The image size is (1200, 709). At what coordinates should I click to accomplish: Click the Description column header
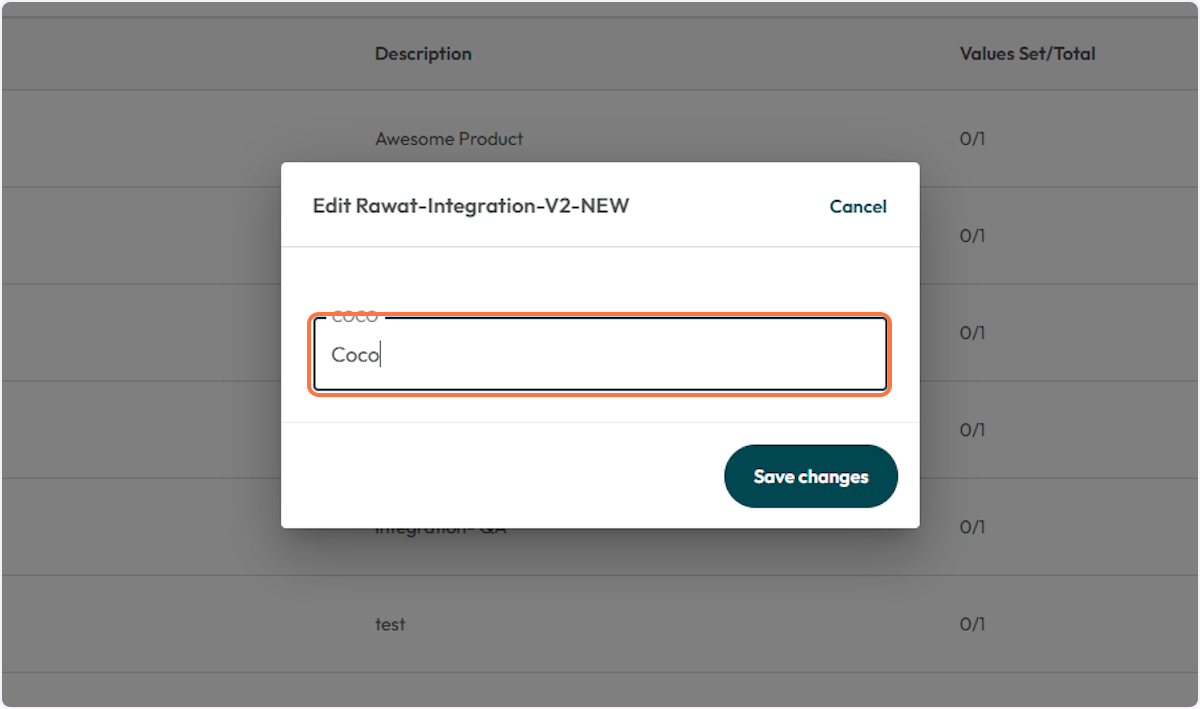(x=423, y=53)
